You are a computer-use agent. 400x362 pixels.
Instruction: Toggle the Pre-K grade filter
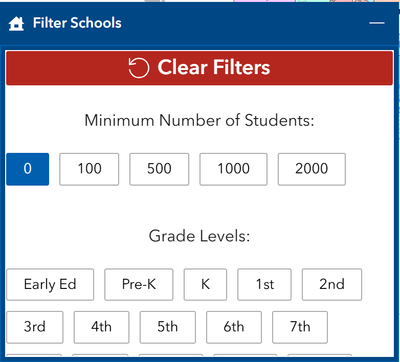click(139, 285)
